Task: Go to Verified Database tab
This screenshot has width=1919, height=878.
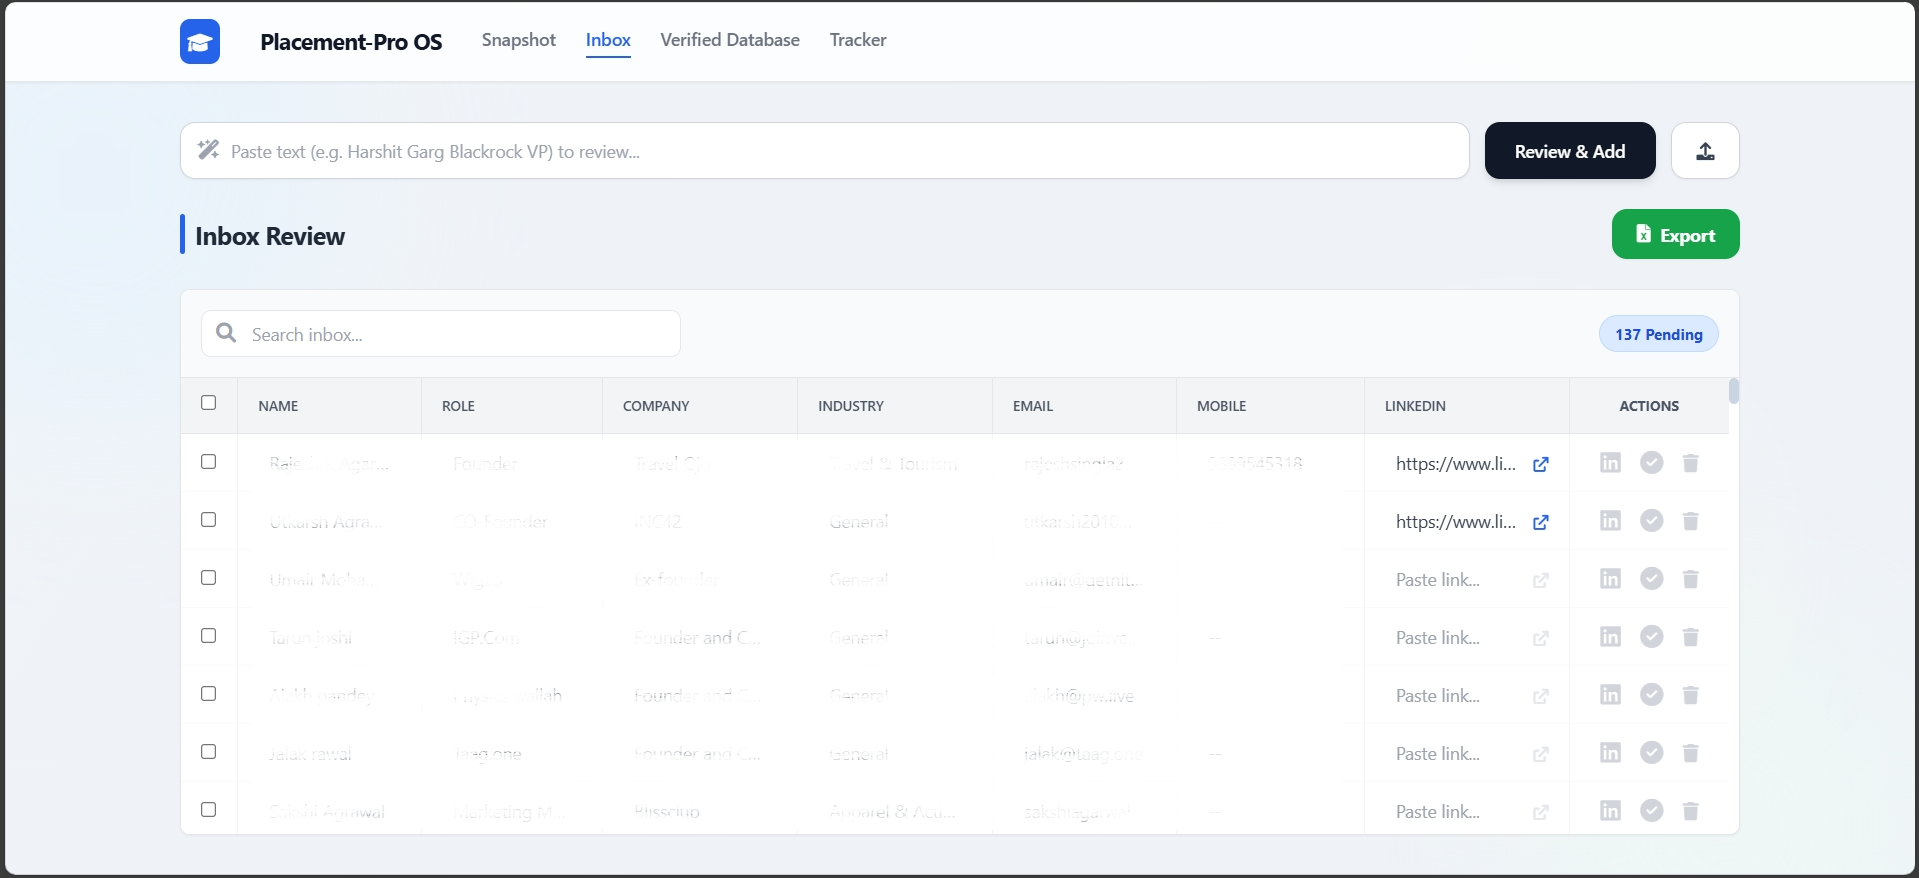Action: point(730,40)
